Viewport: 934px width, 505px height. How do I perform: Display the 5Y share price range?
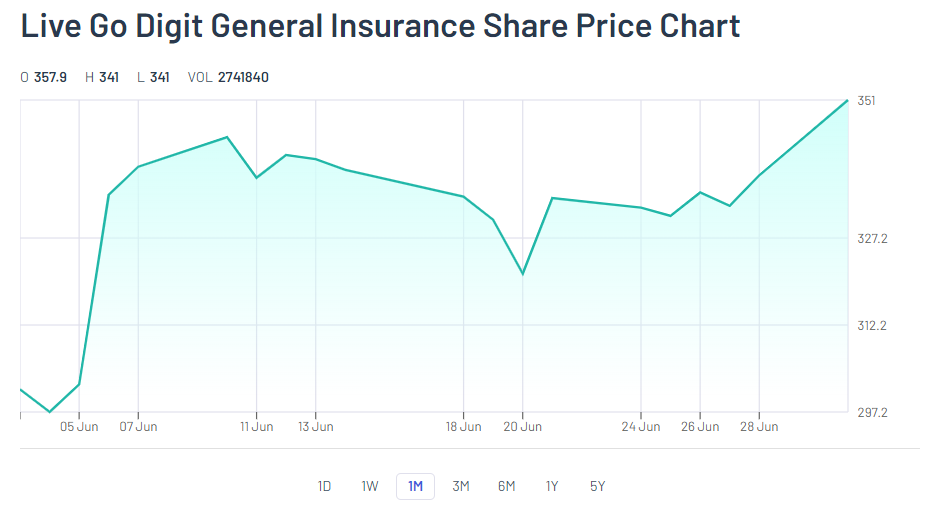click(597, 487)
